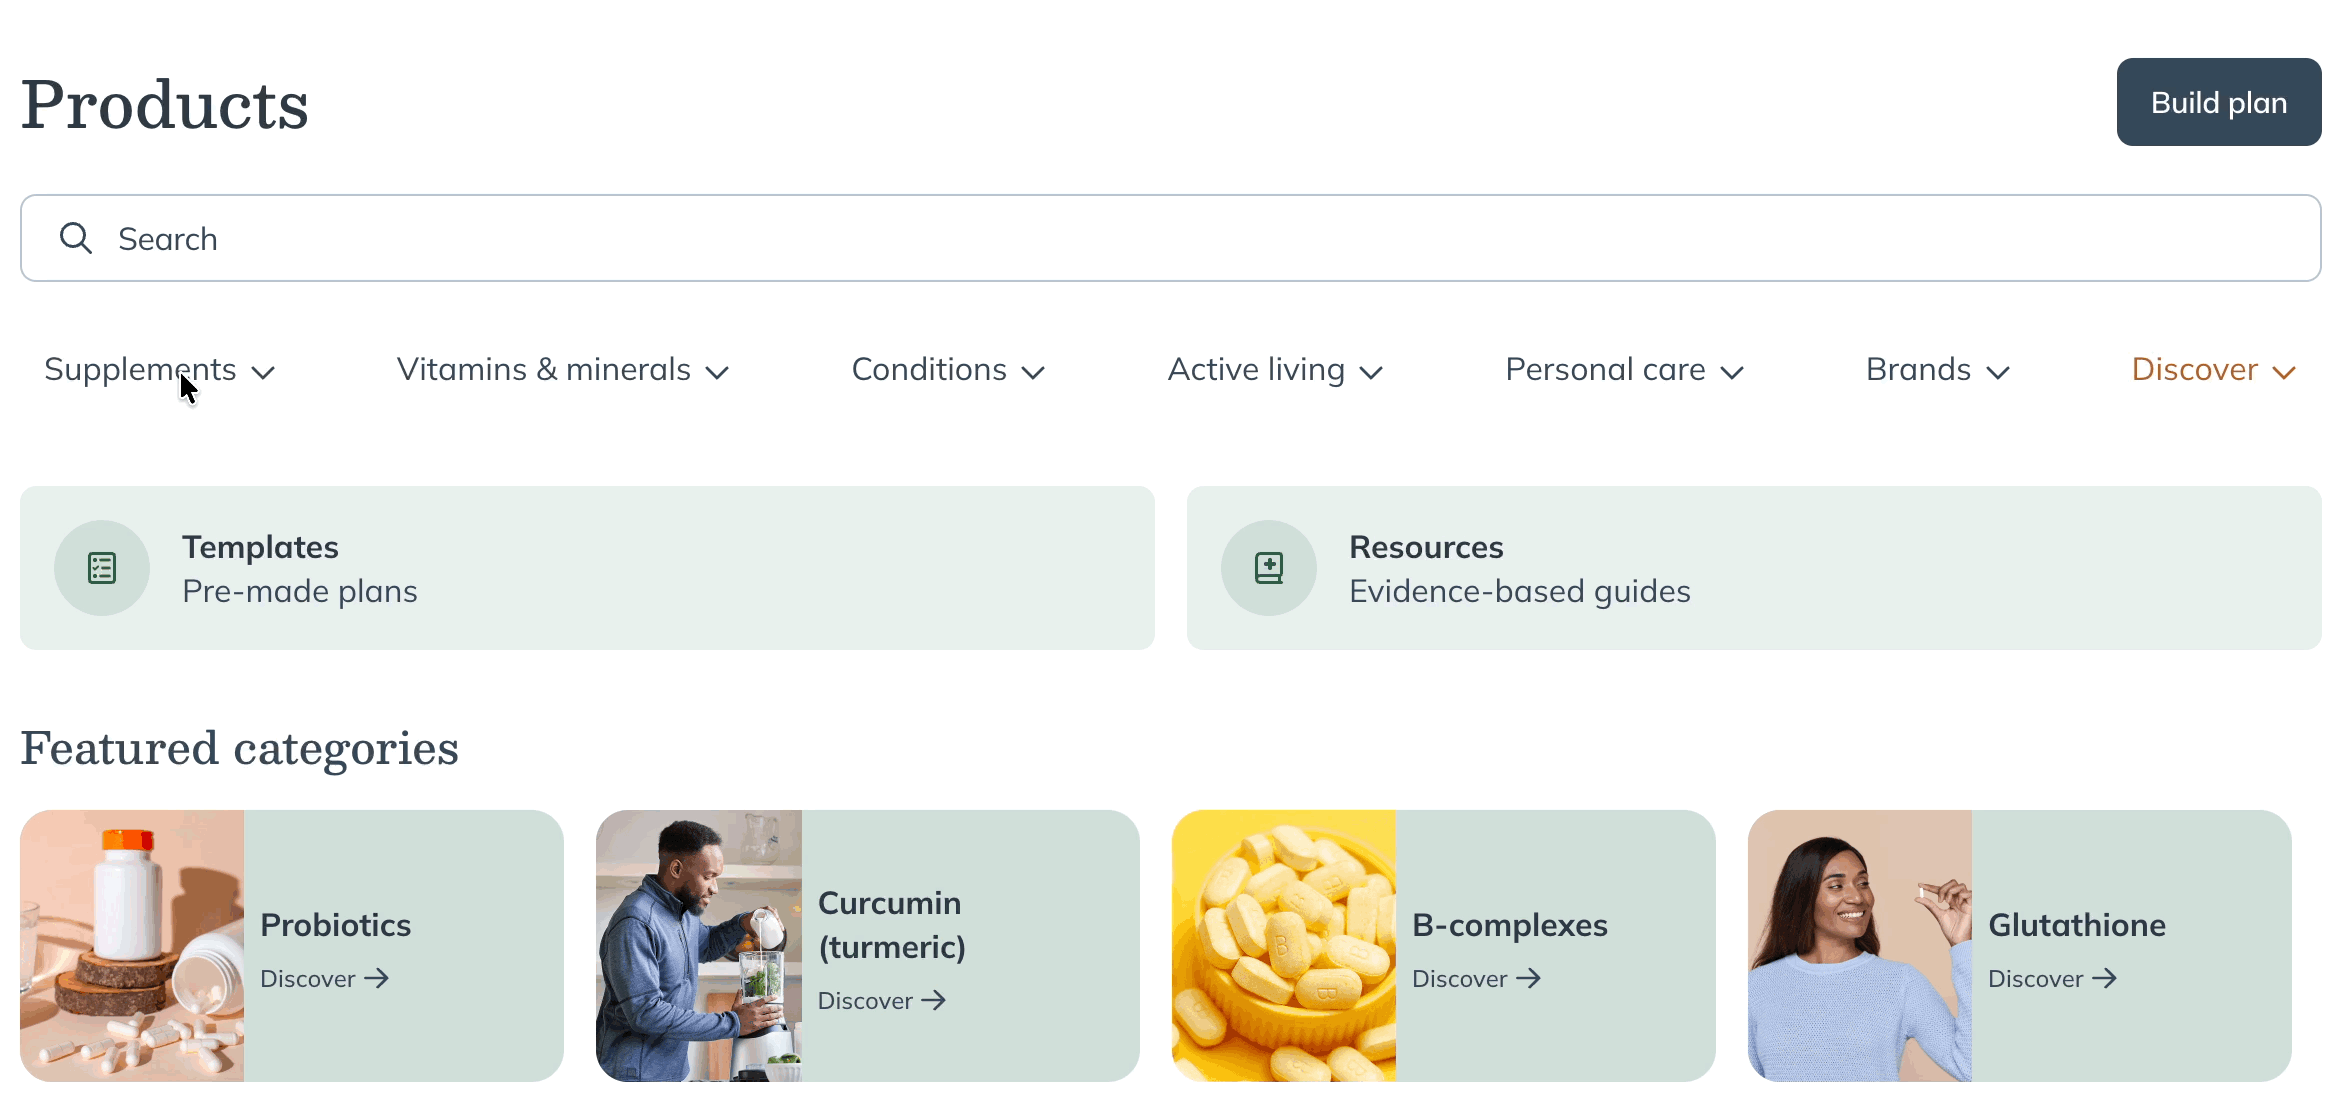Click the search magnifier icon

pos(75,238)
